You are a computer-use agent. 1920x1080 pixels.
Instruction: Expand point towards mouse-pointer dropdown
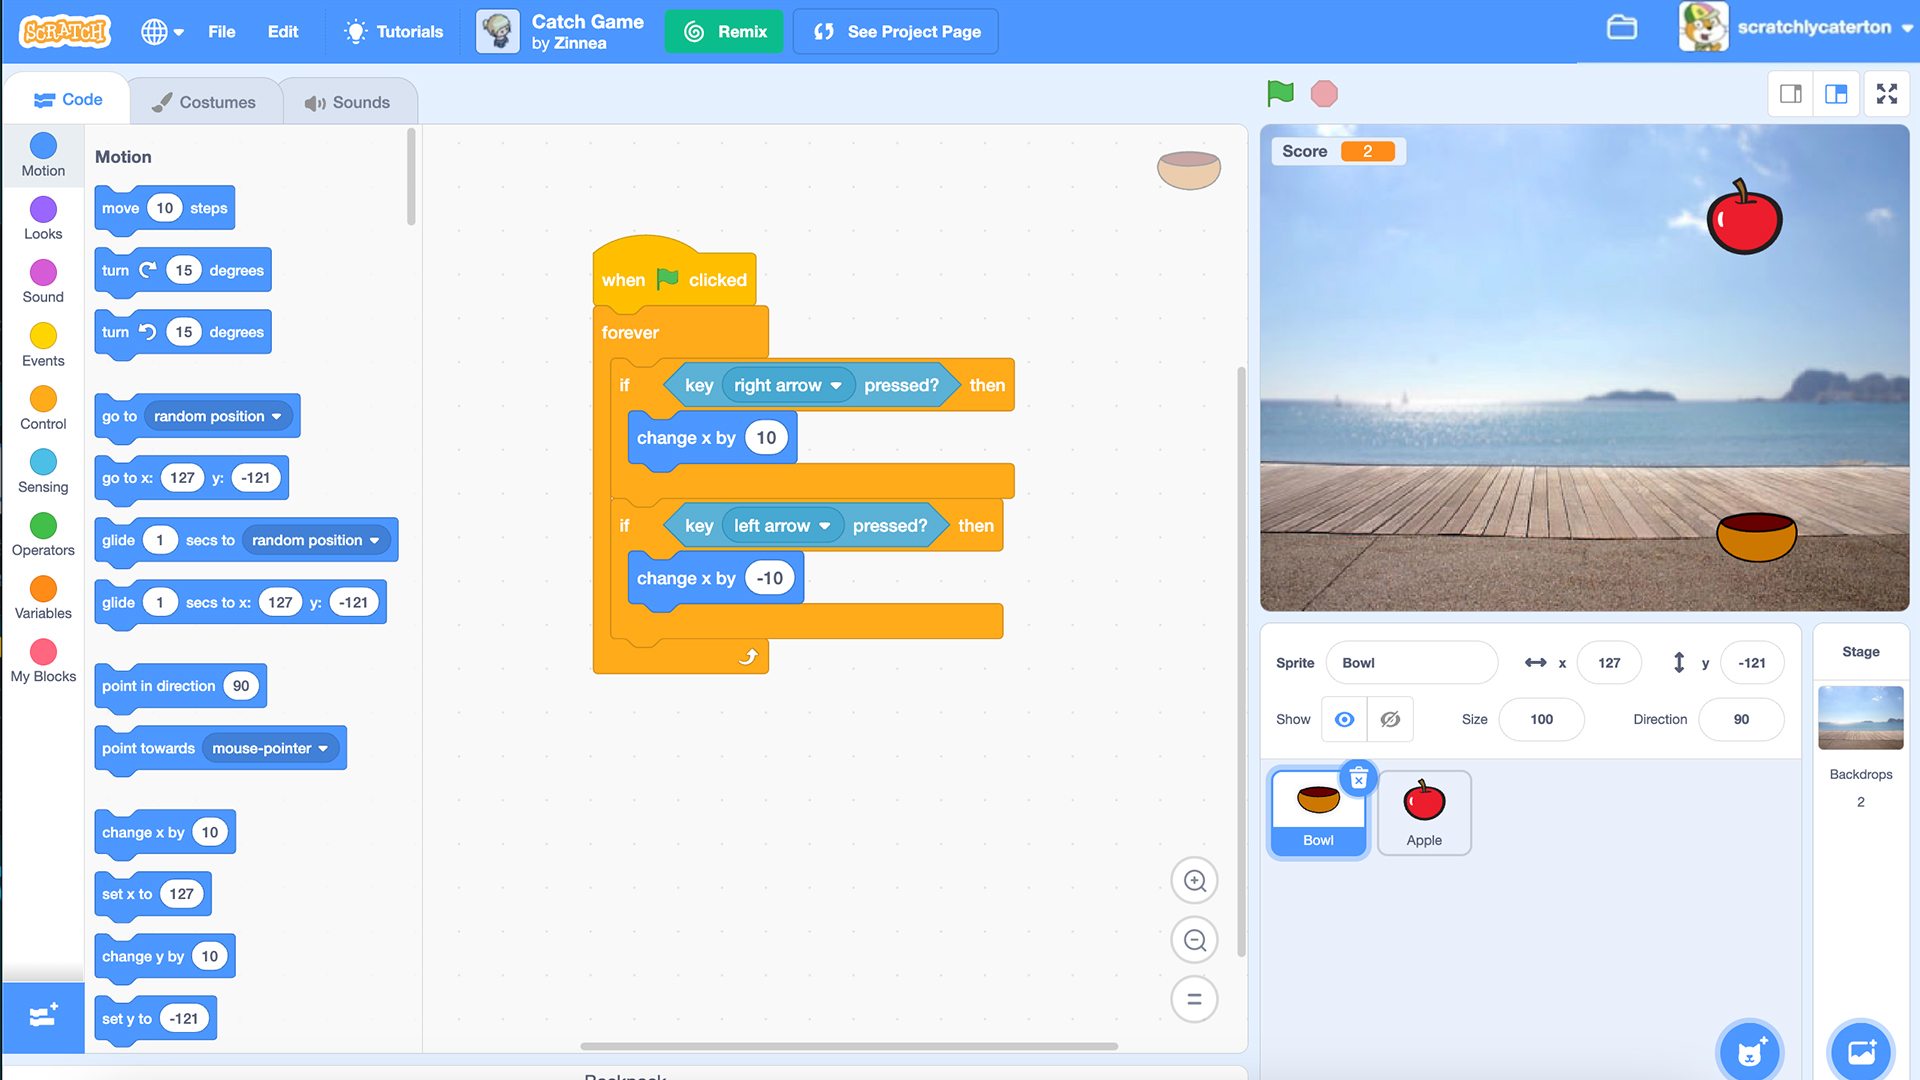[x=271, y=748]
